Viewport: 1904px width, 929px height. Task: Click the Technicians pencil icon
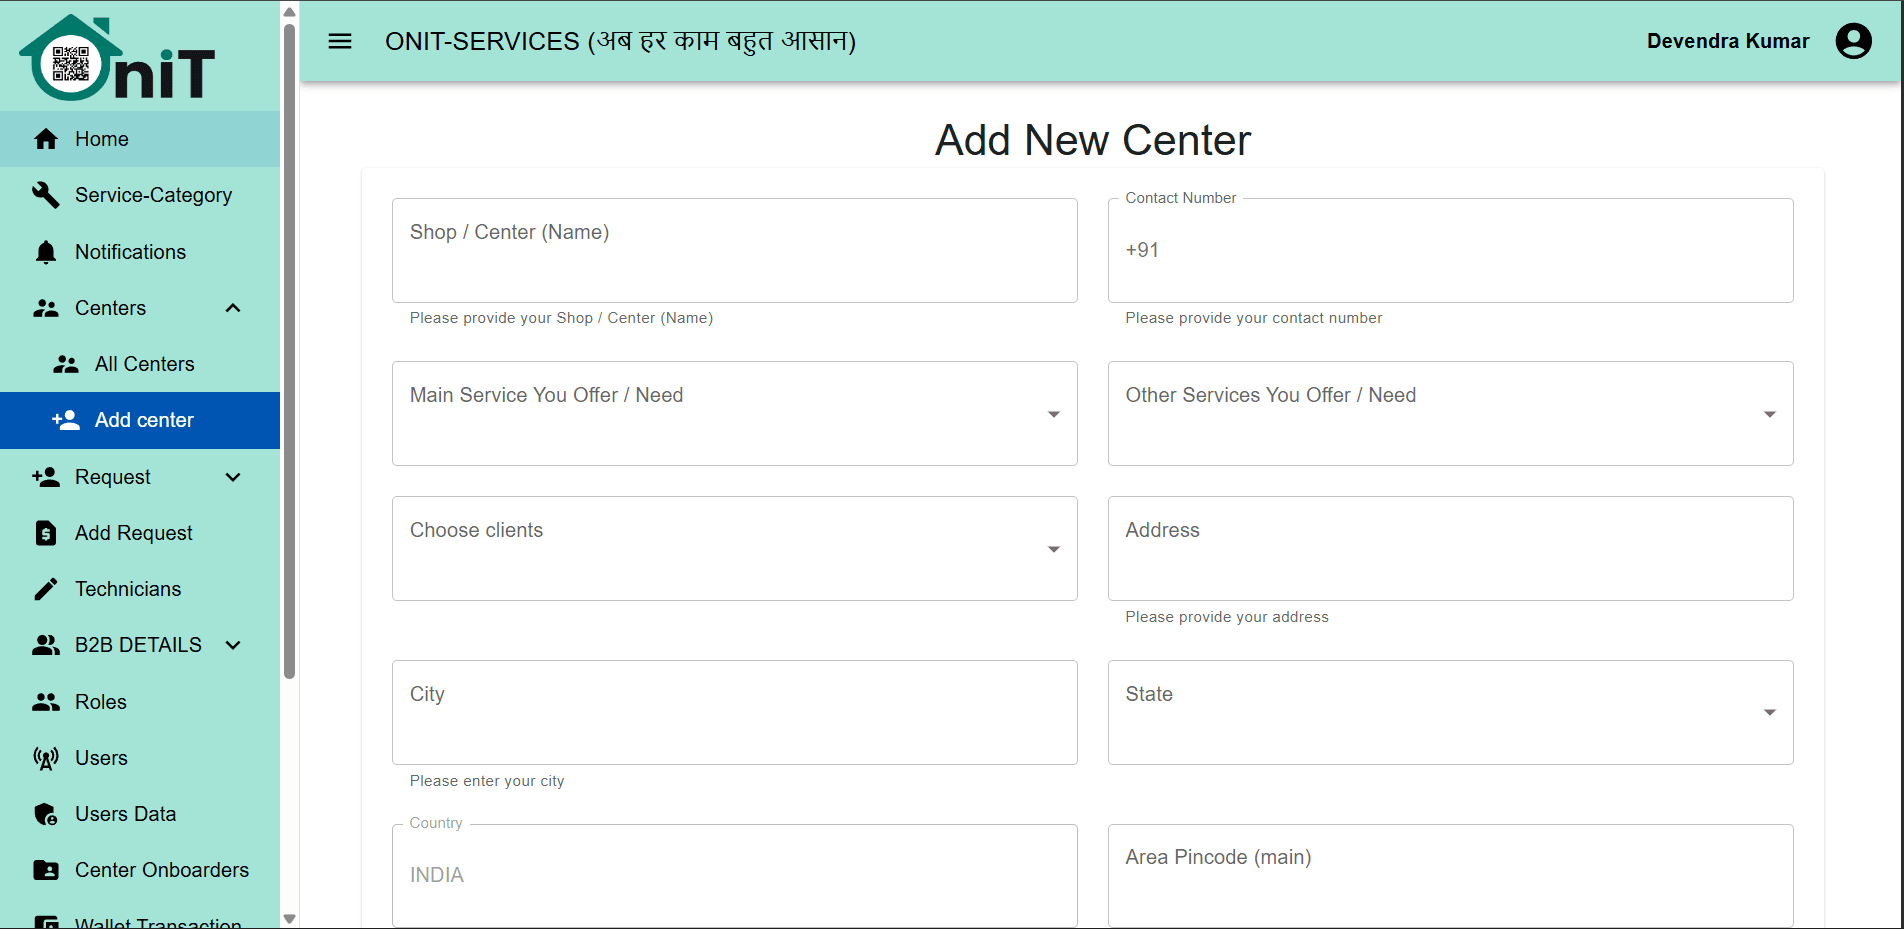point(46,589)
